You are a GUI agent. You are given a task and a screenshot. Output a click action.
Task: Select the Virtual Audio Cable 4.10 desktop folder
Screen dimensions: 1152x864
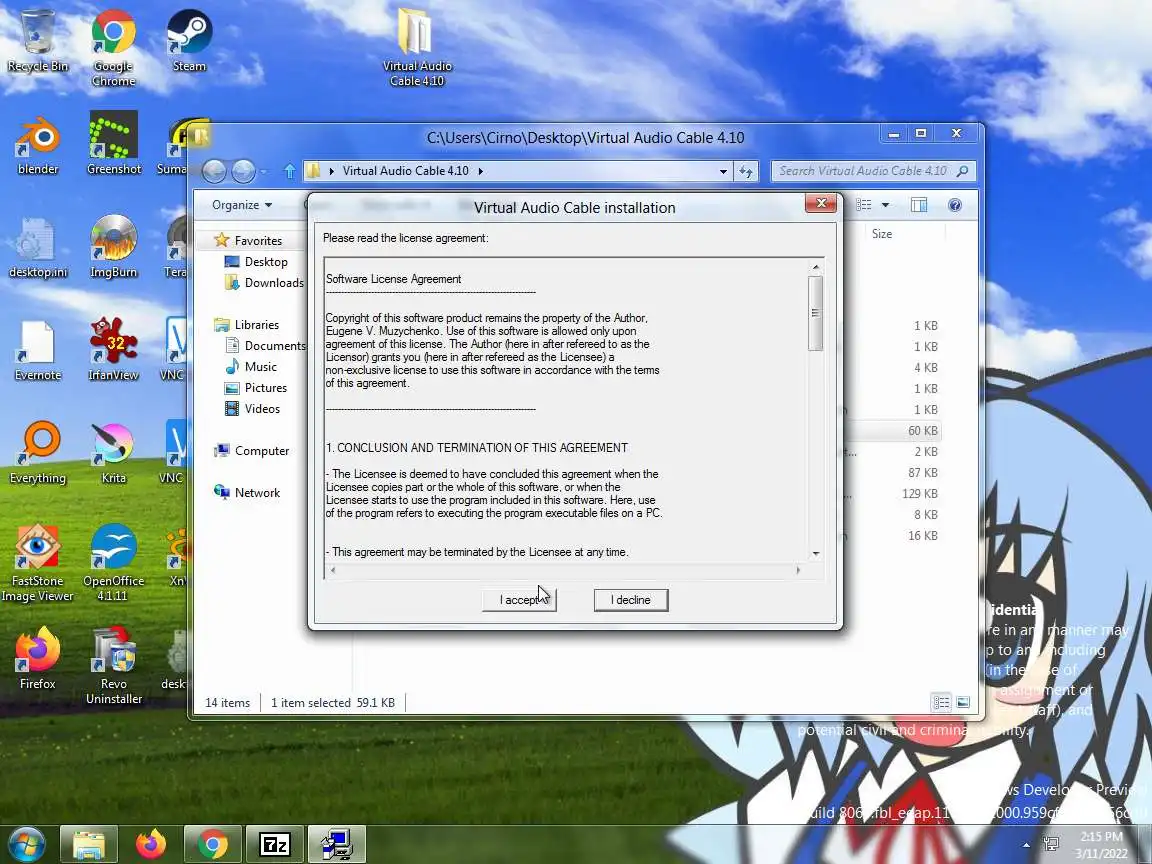click(x=417, y=47)
